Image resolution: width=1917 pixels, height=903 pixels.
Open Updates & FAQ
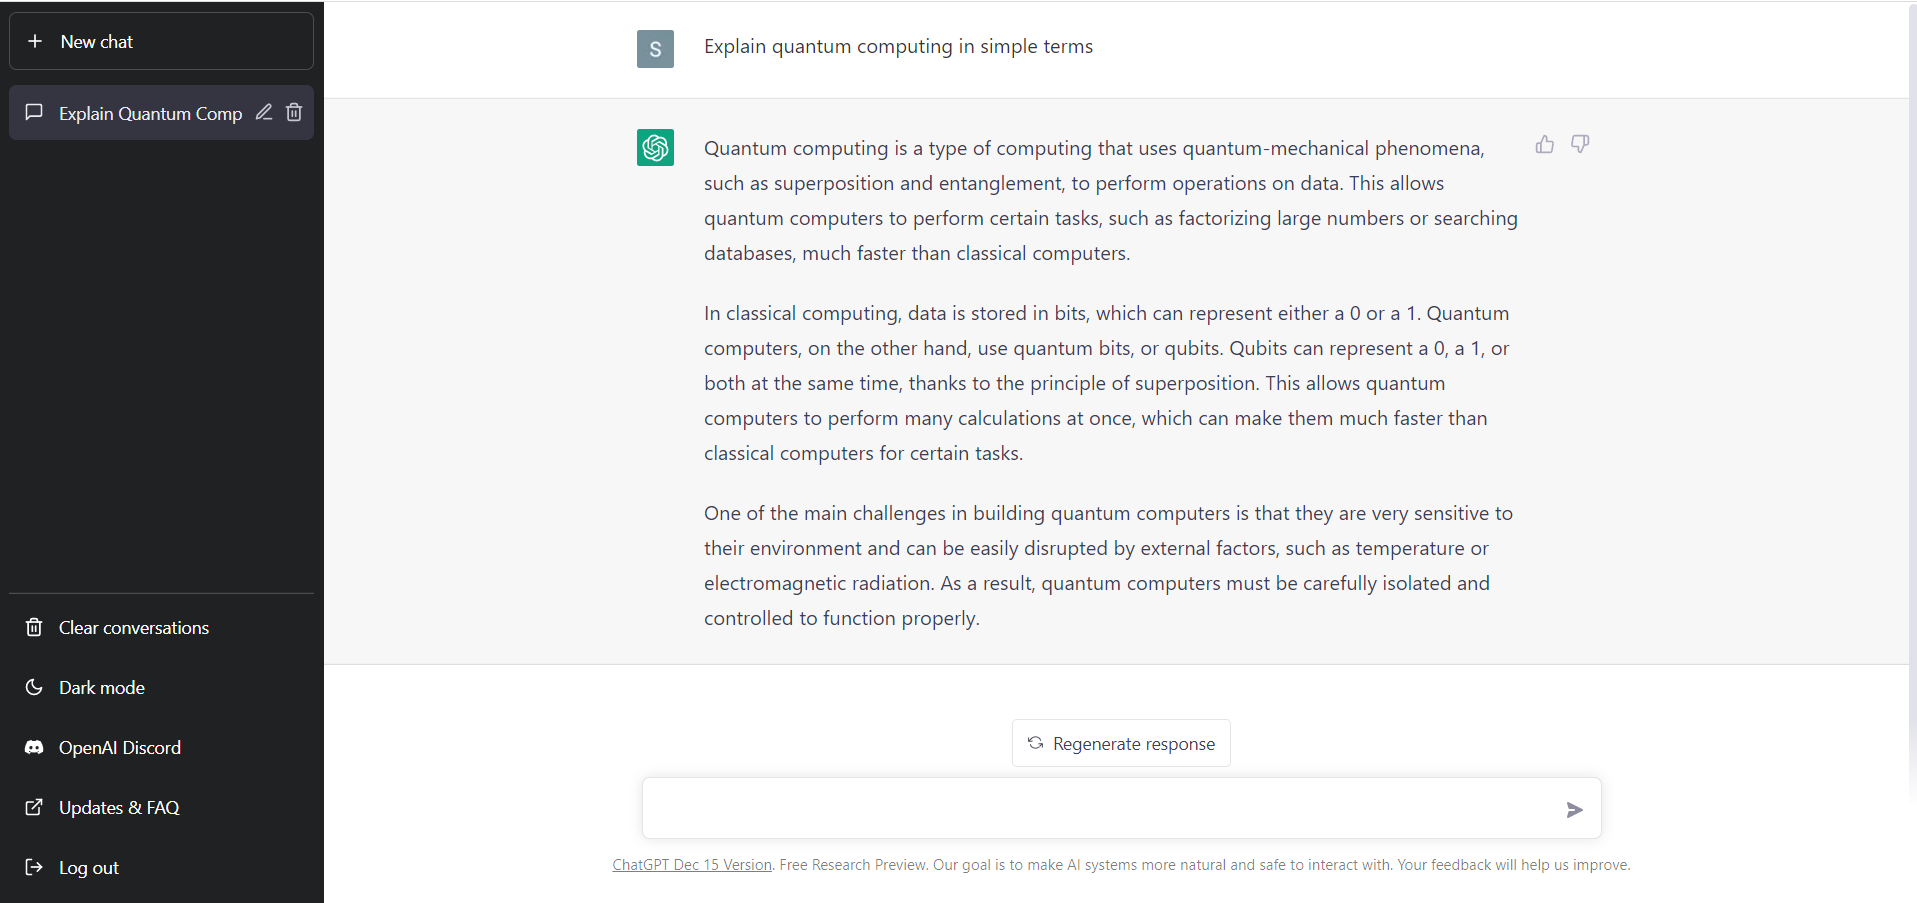point(118,807)
